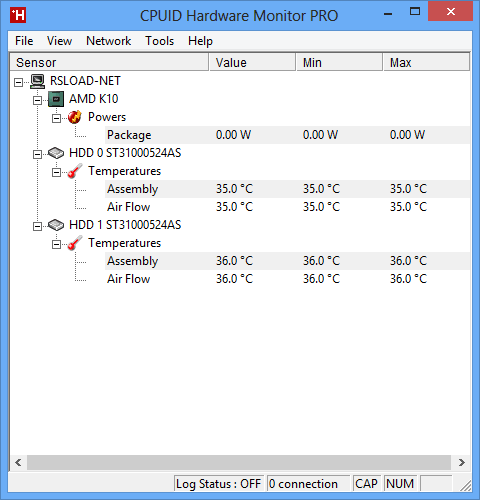Collapse the Powers node
480x500 pixels.
[56, 118]
